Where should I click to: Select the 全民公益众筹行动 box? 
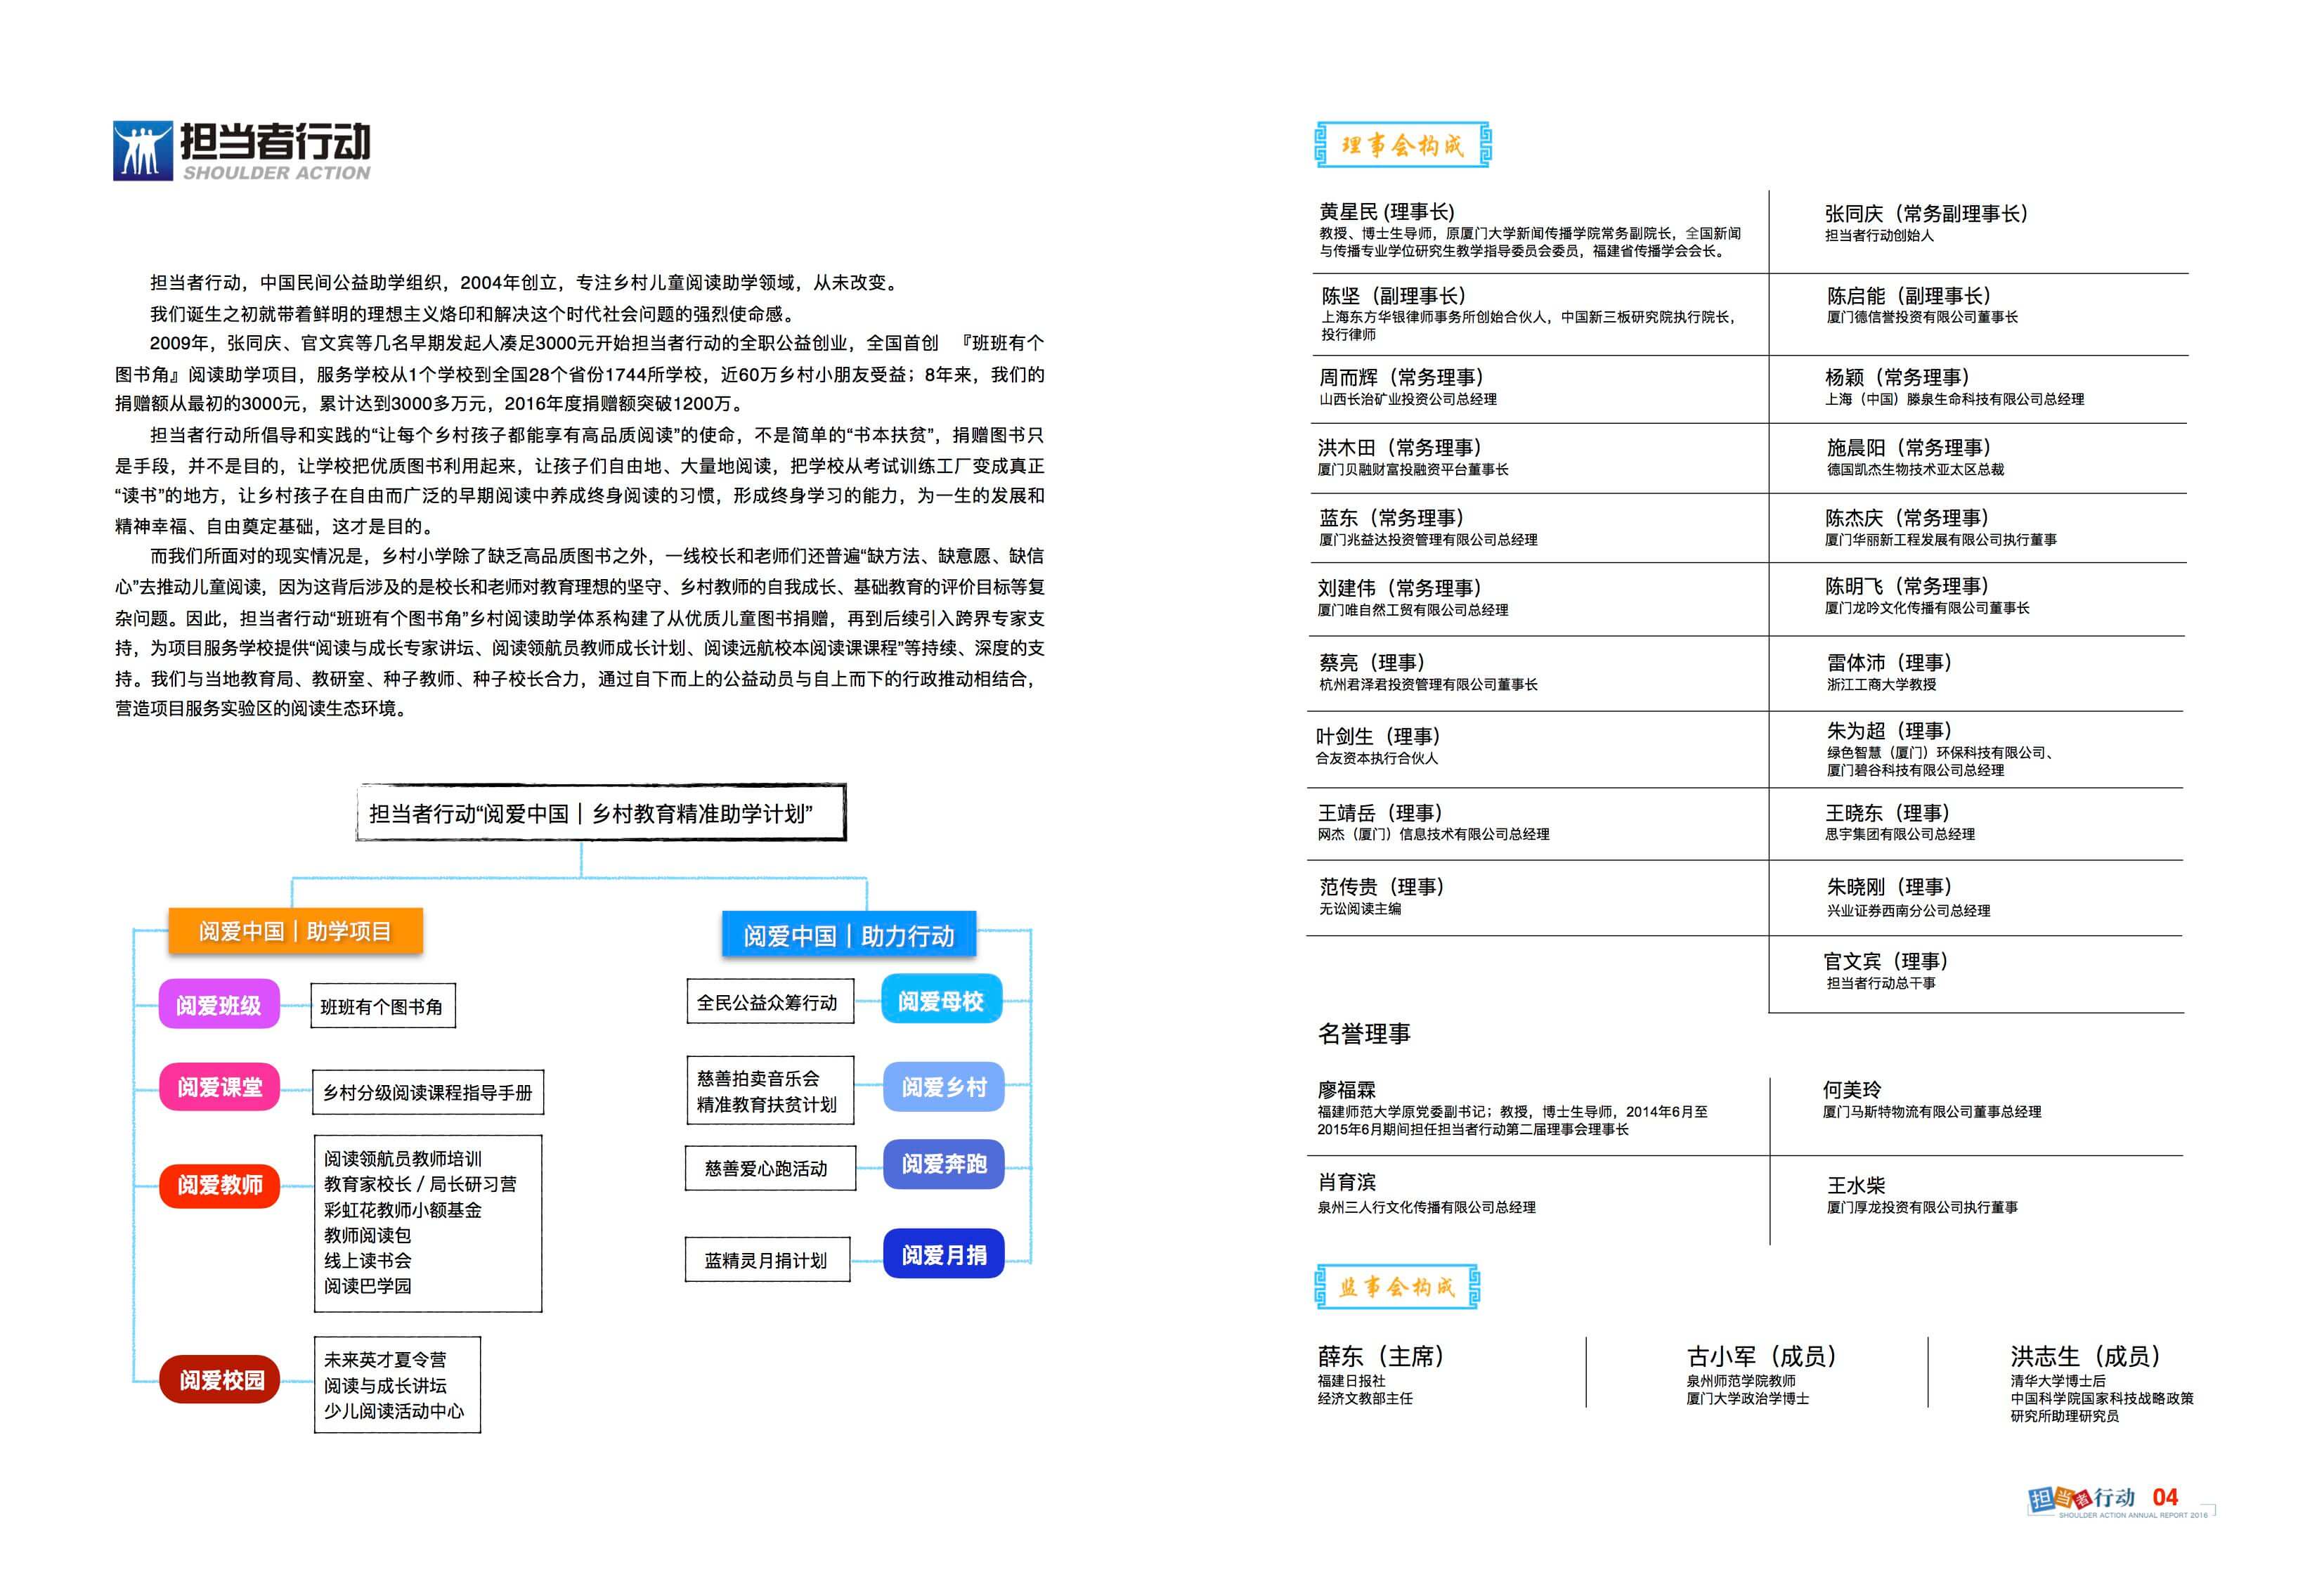pos(770,1002)
